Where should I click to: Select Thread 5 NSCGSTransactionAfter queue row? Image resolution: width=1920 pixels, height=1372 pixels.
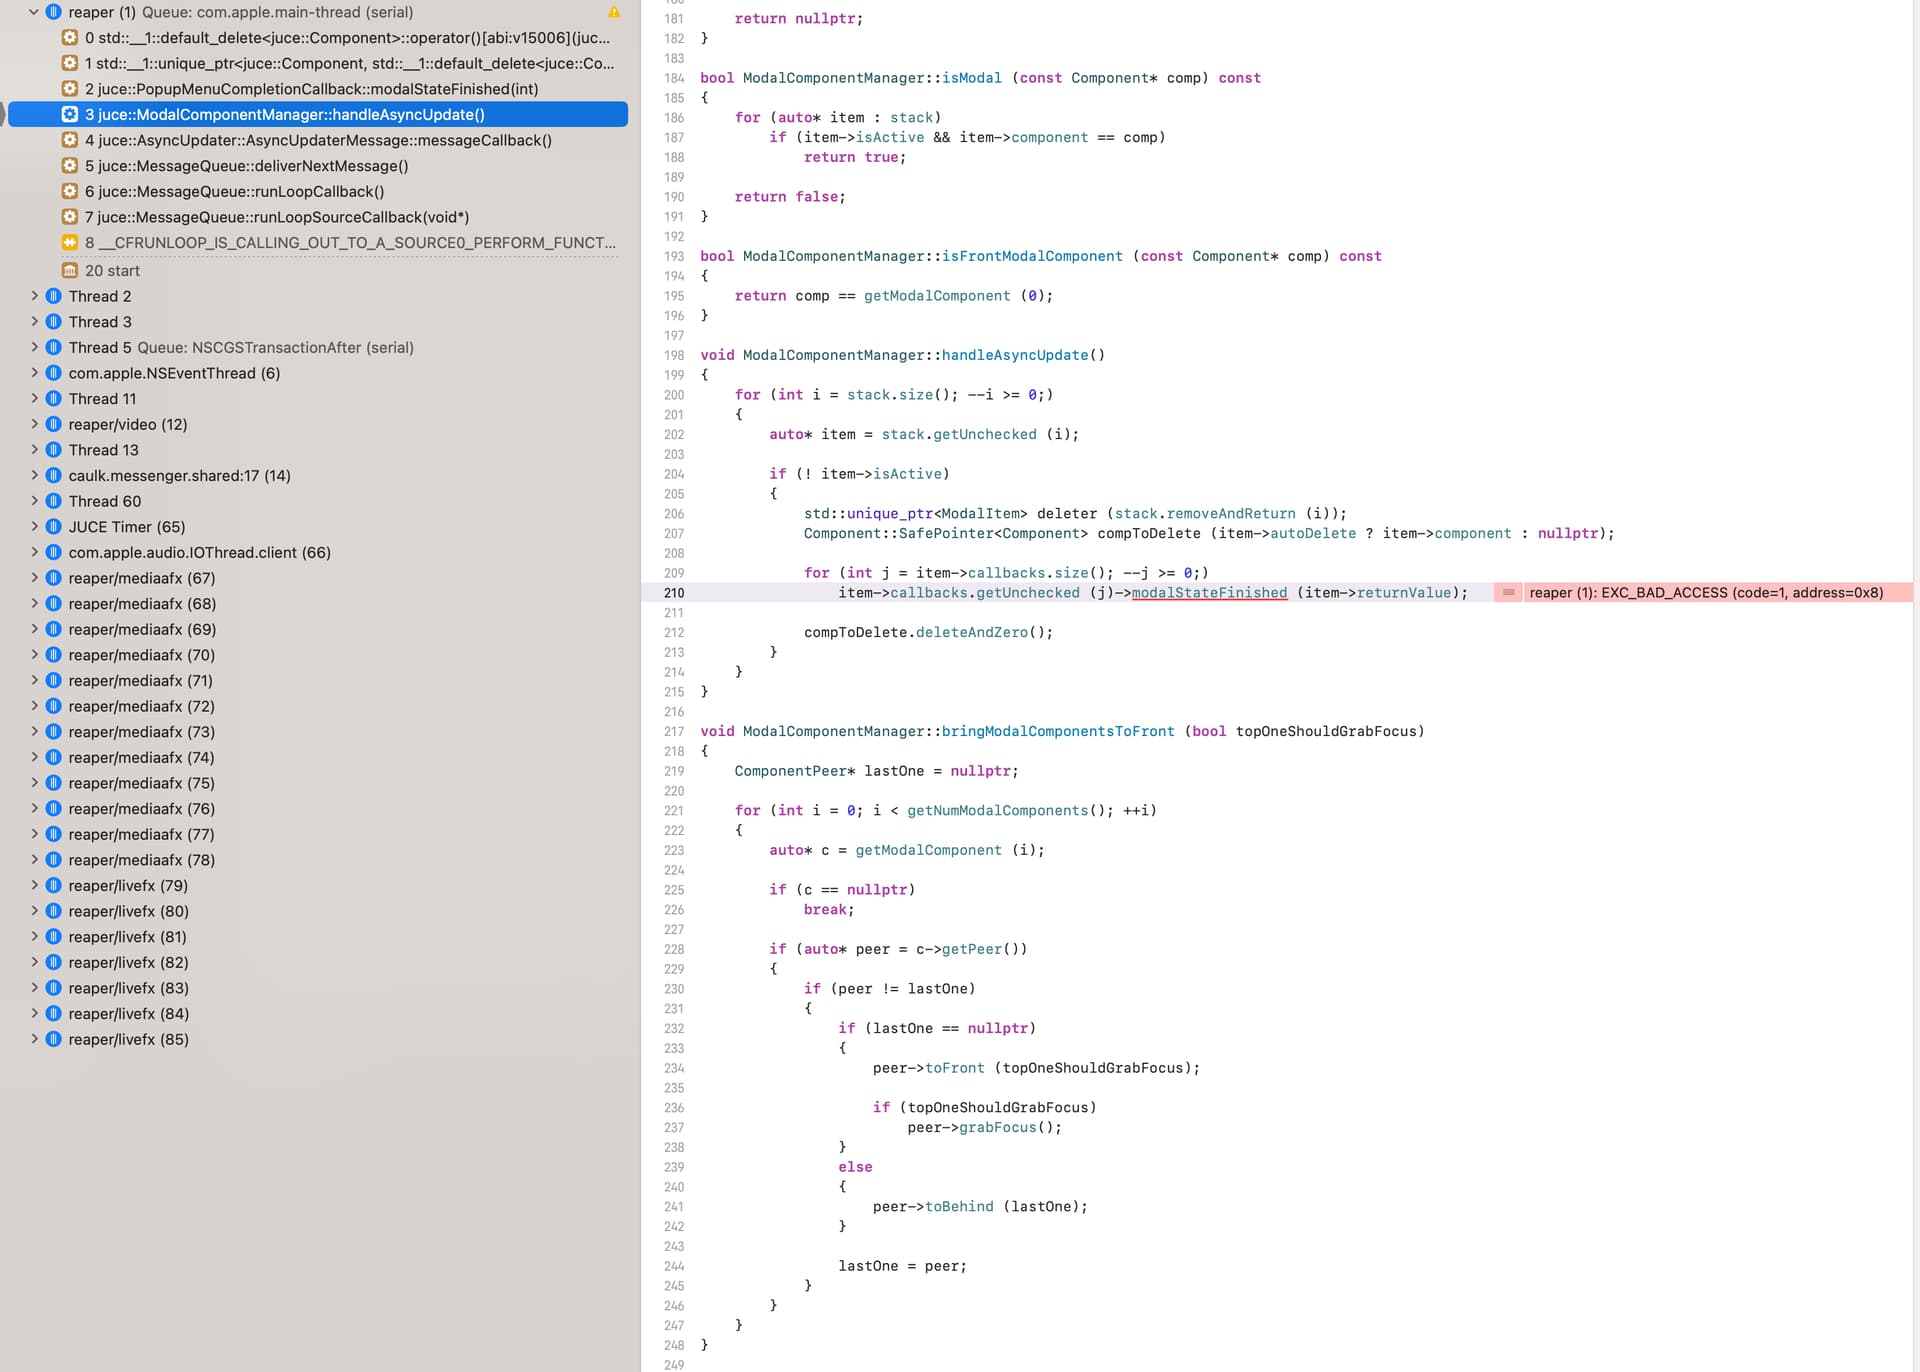coord(240,347)
